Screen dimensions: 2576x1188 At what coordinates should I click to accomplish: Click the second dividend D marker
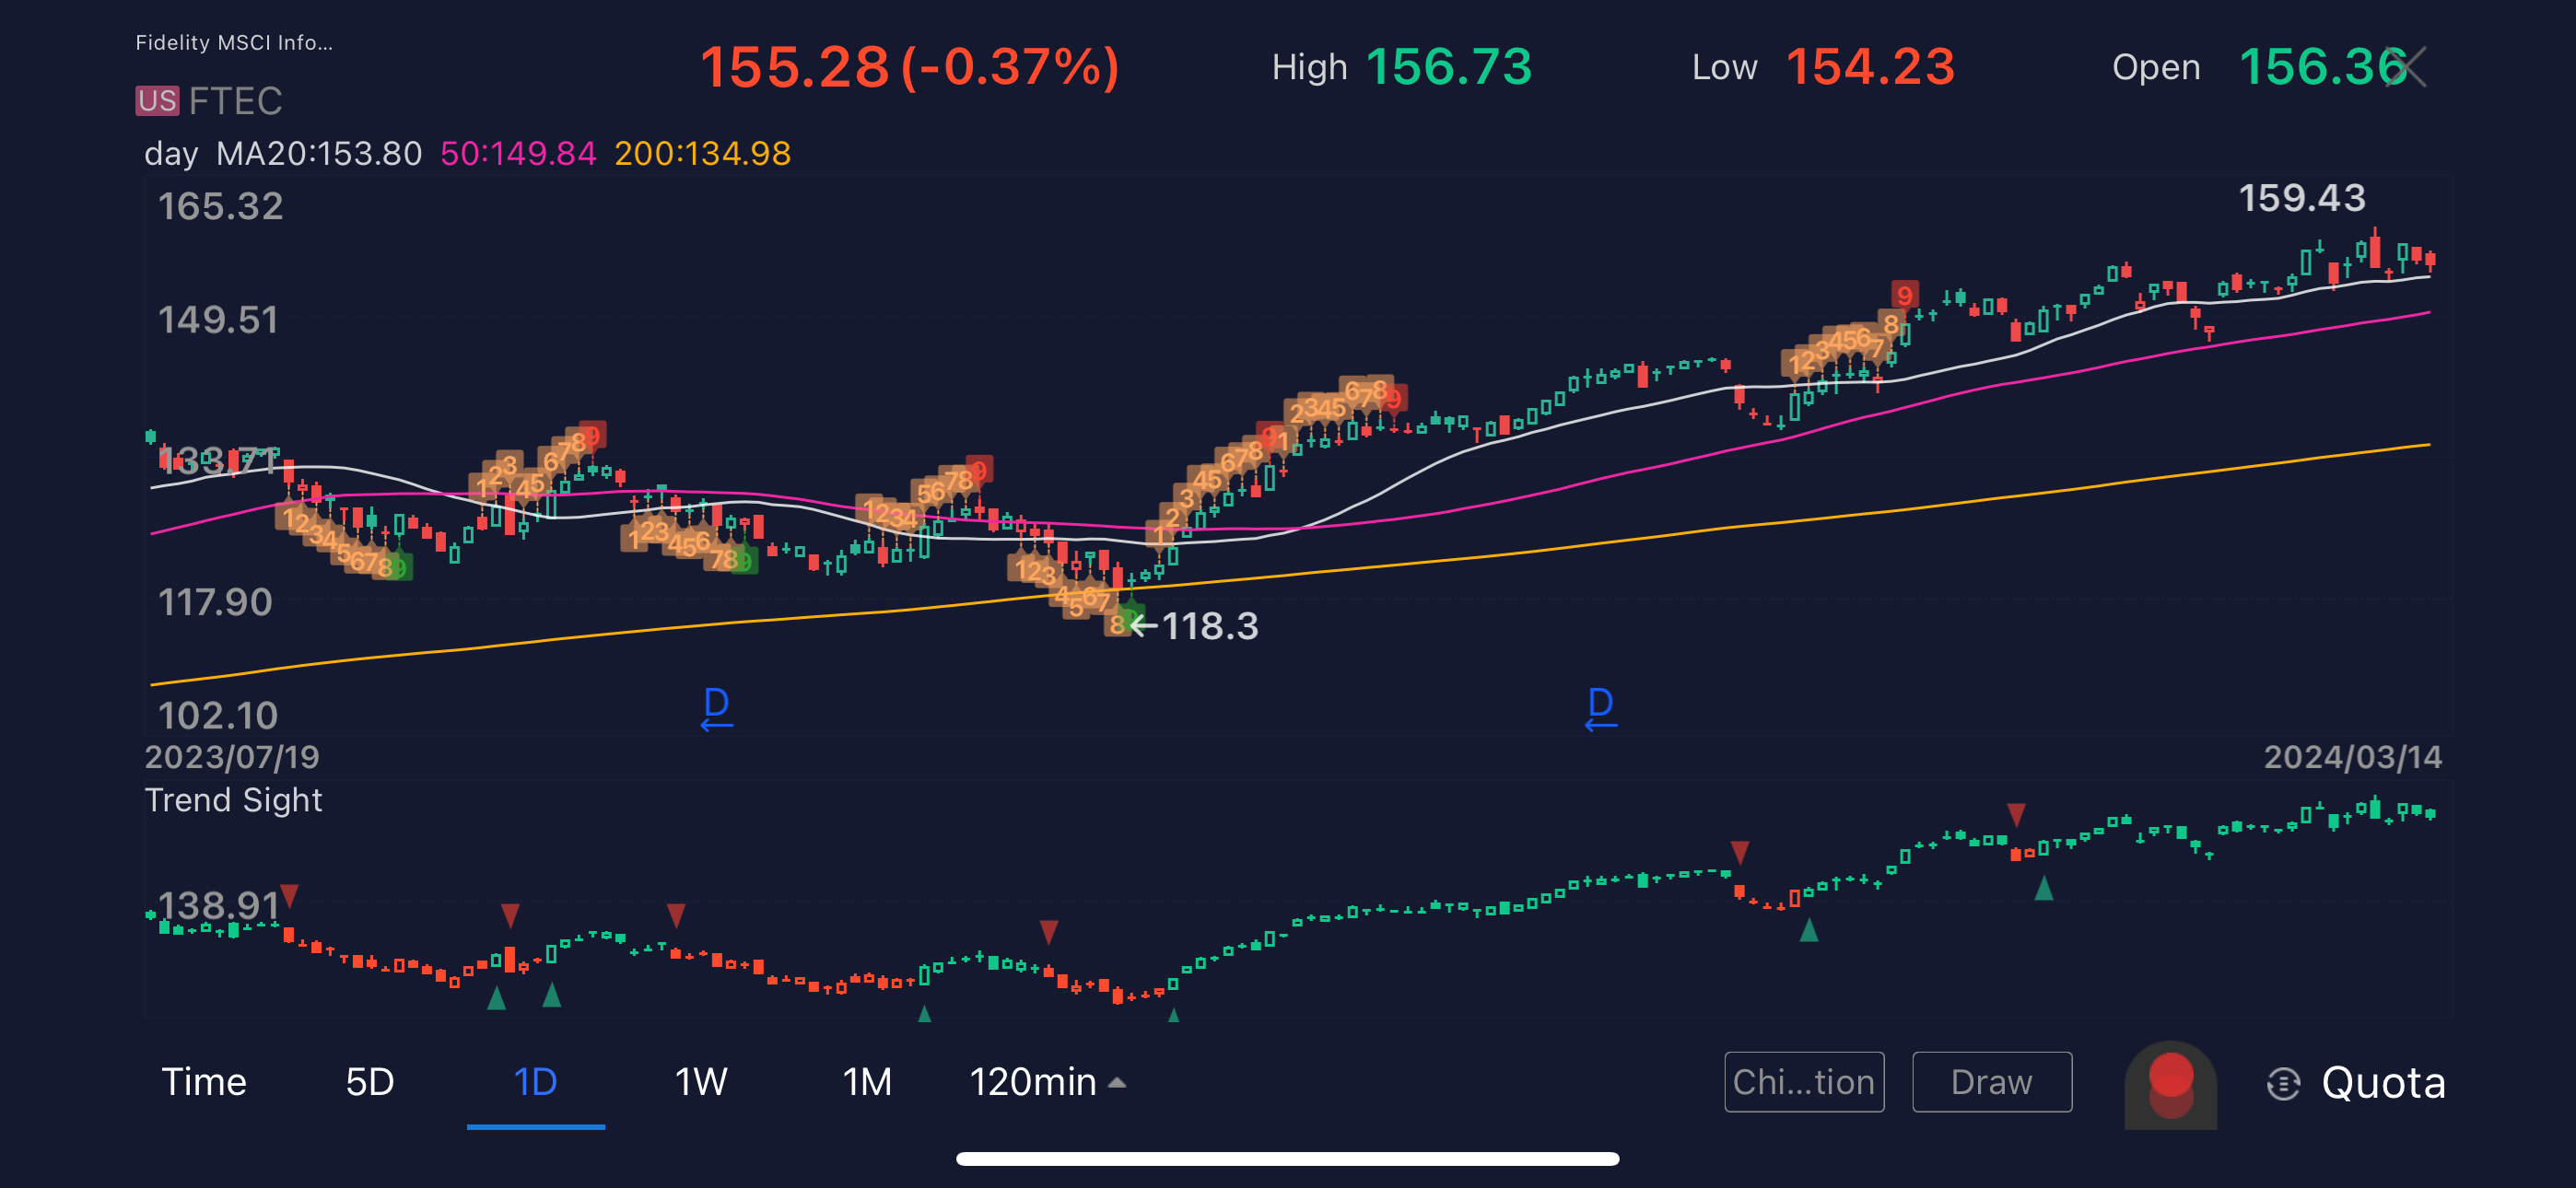tap(1600, 706)
